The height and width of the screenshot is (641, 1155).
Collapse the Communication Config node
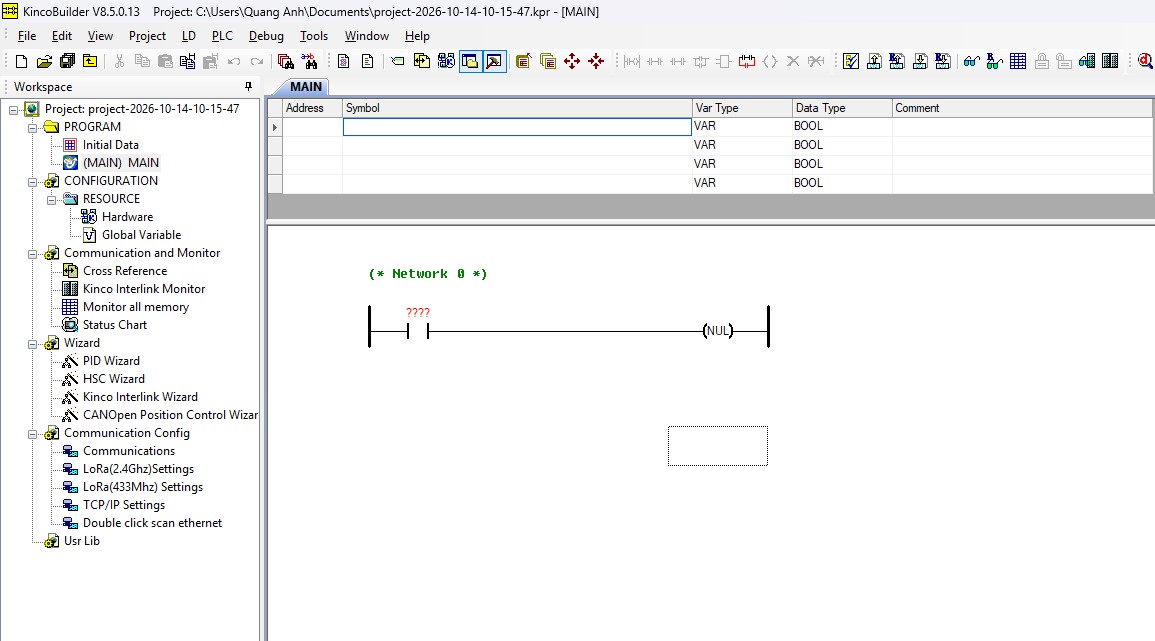[x=32, y=433]
